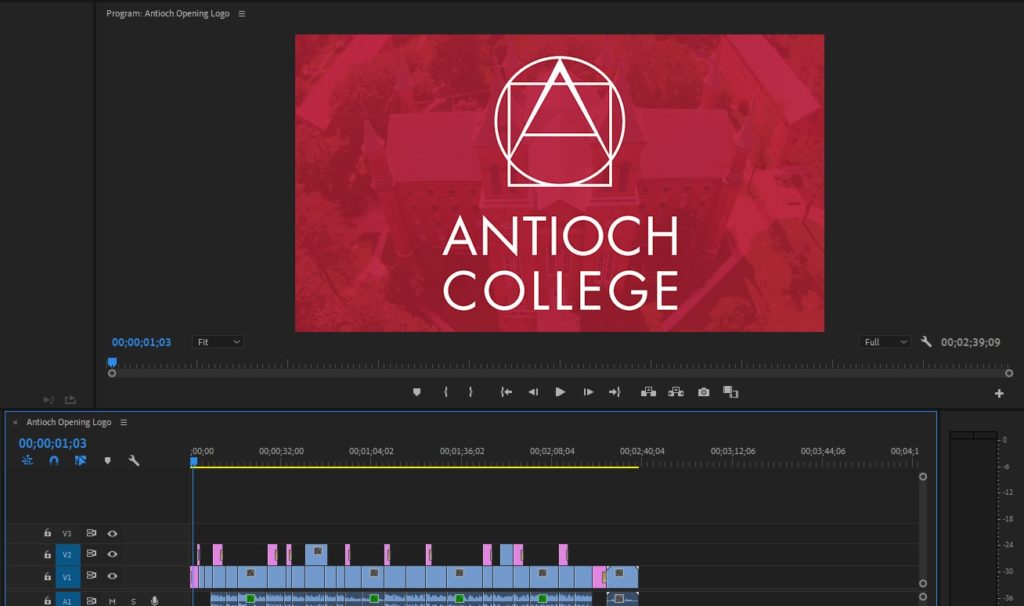Viewport: 1024px width, 606px height.
Task: Toggle the timeline Snap magnet icon
Action: (54, 461)
